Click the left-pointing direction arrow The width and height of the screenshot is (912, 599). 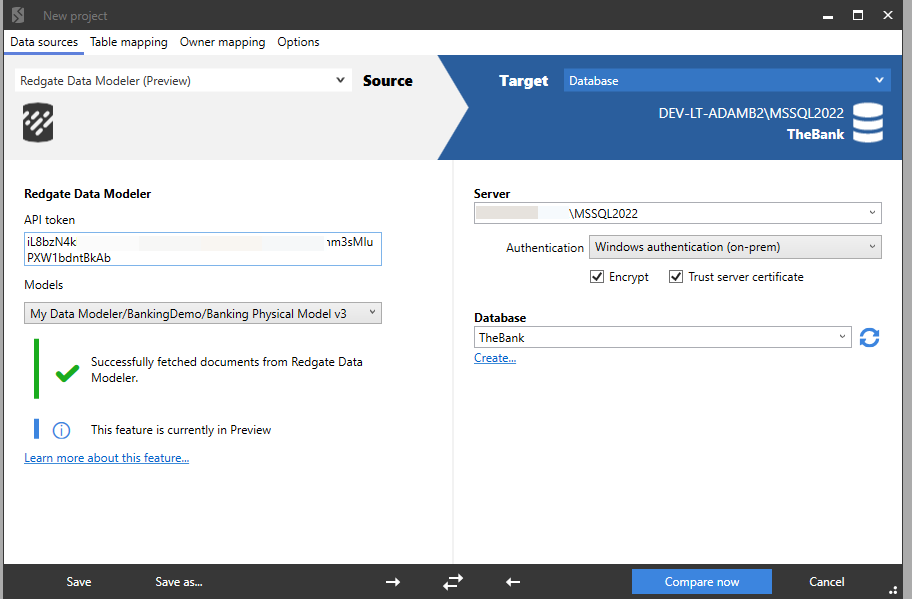[x=512, y=581]
